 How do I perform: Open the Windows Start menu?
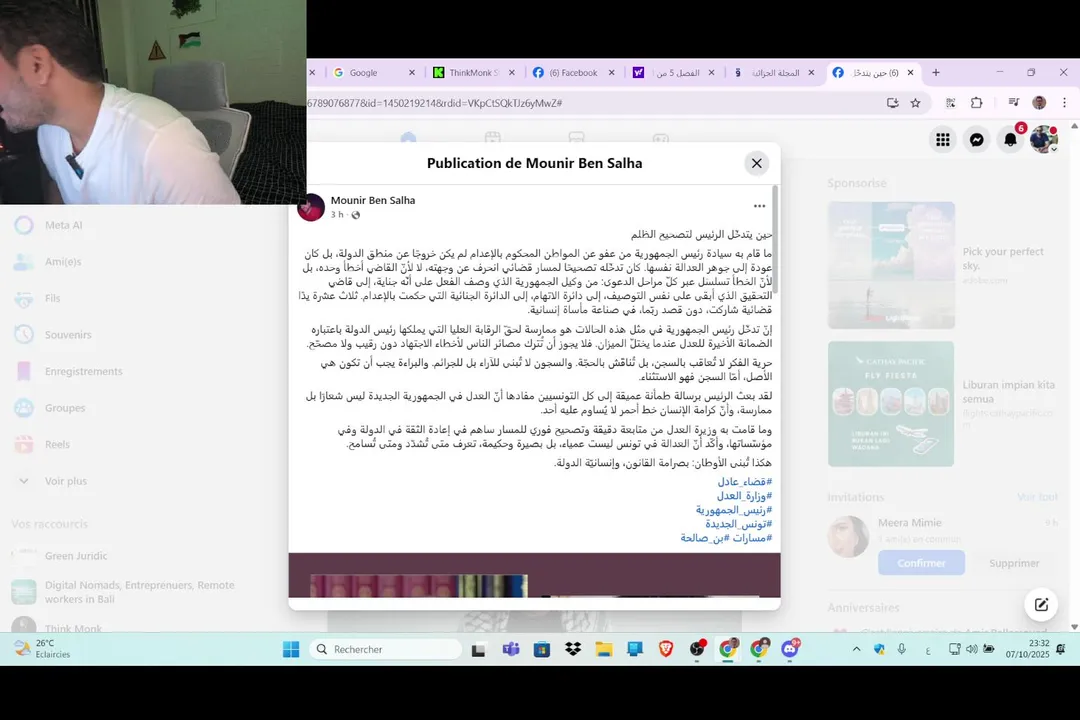[291, 649]
